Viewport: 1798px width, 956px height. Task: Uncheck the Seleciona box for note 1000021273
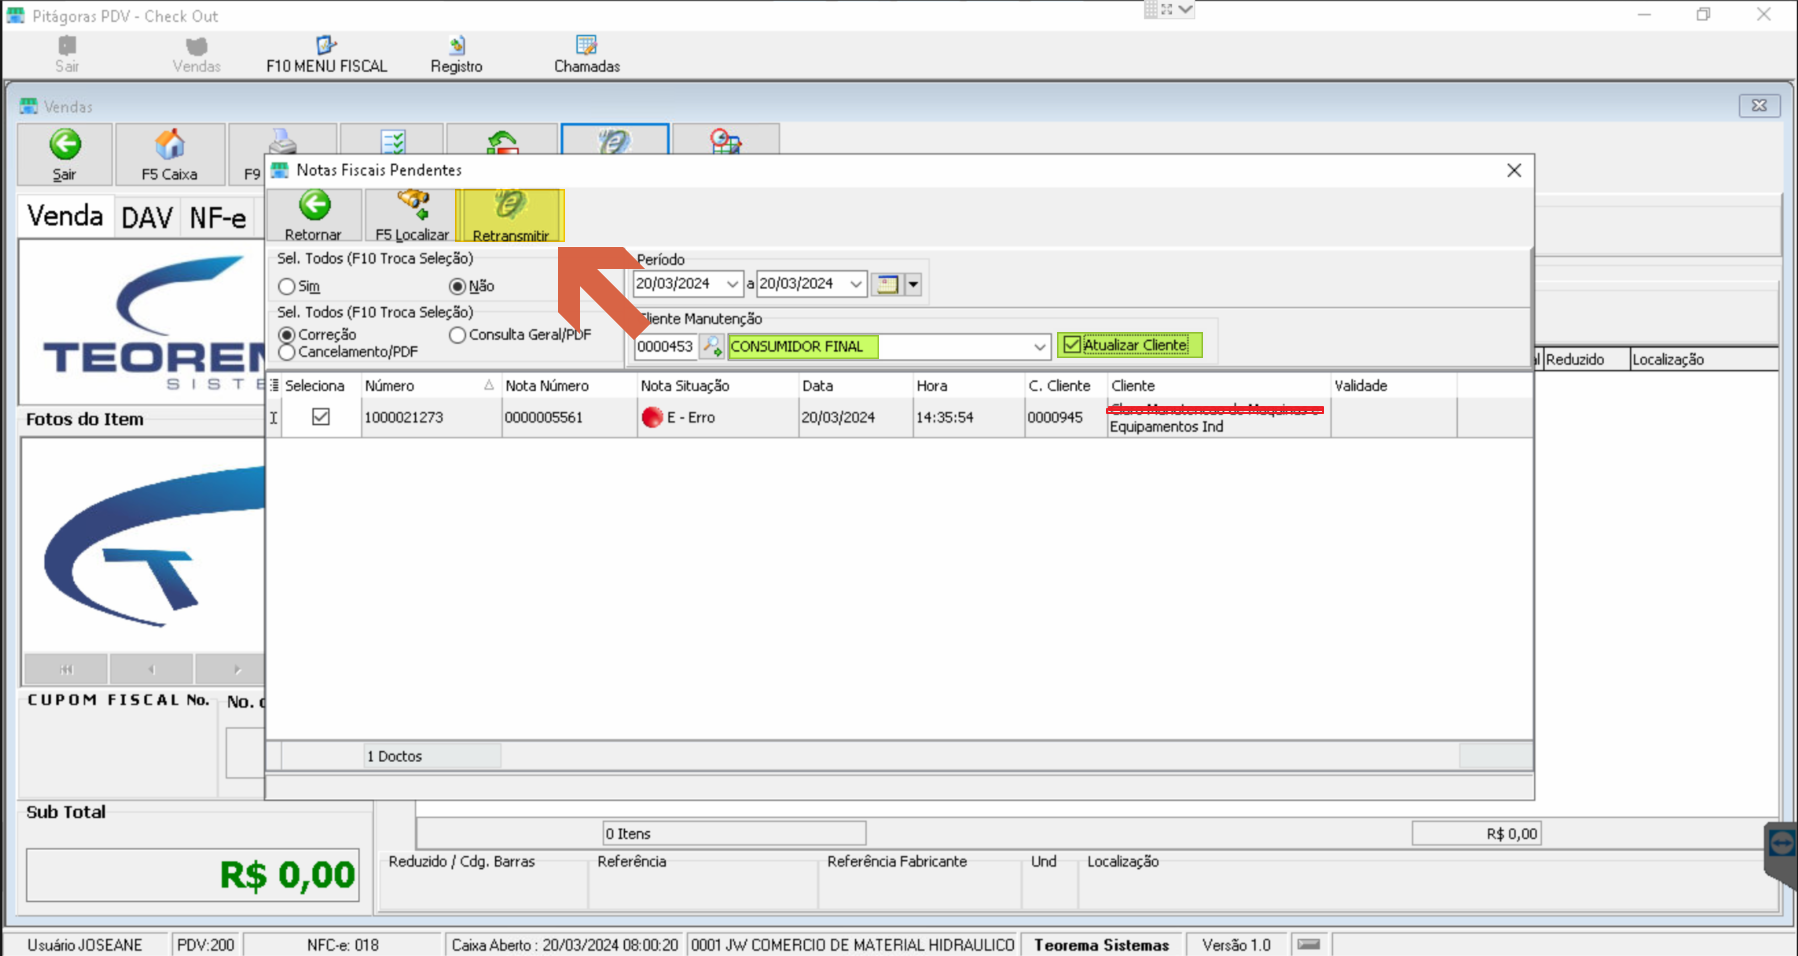[x=321, y=417]
